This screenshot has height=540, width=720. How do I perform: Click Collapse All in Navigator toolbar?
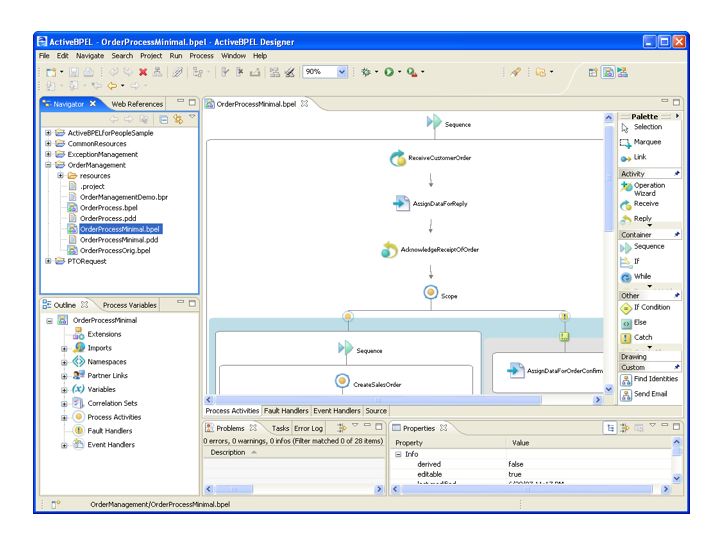point(163,119)
